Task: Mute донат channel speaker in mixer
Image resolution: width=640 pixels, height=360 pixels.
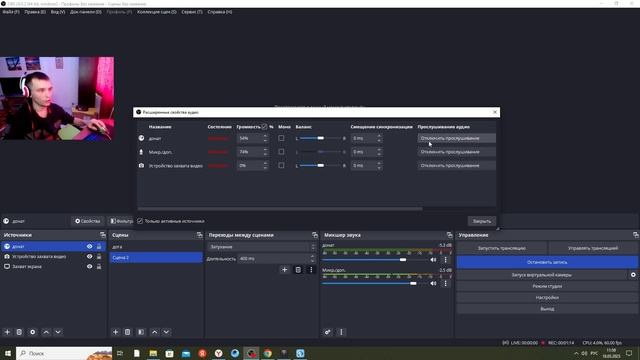Action: coord(433,260)
